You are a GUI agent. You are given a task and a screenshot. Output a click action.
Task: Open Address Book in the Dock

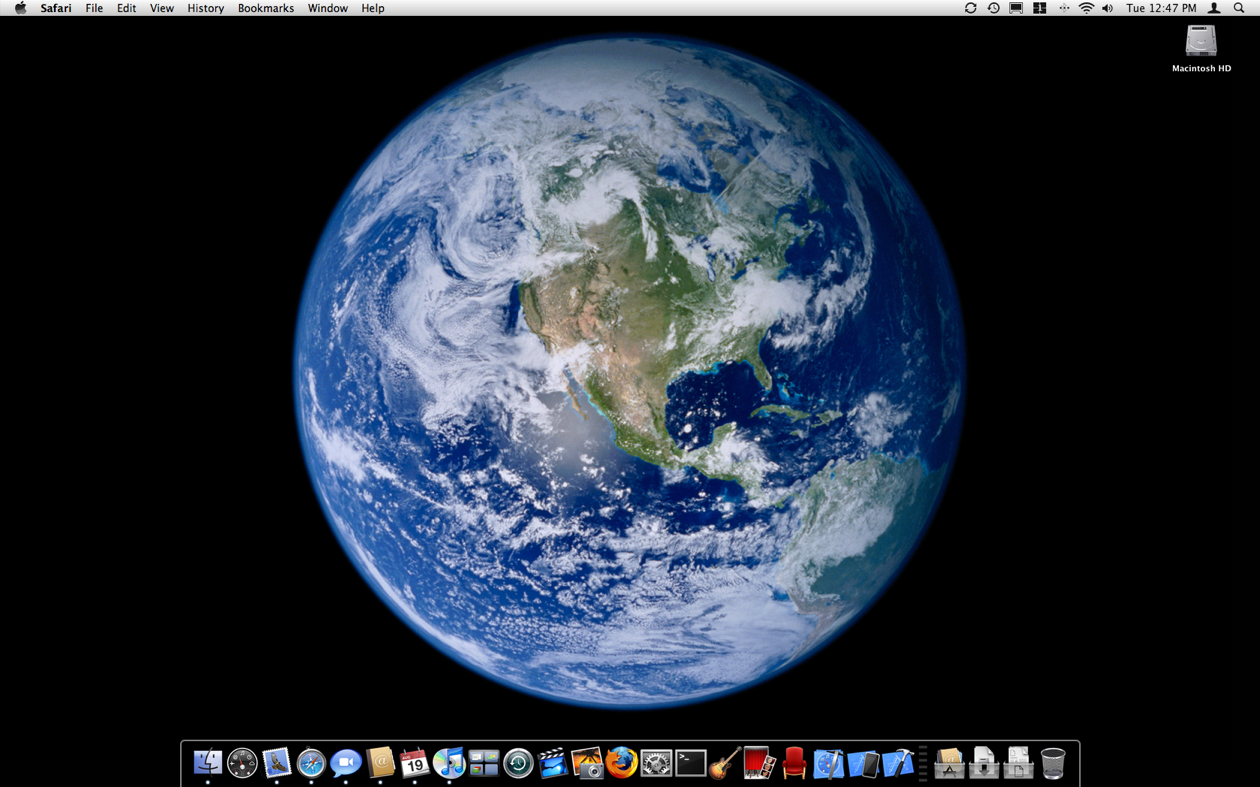point(380,763)
